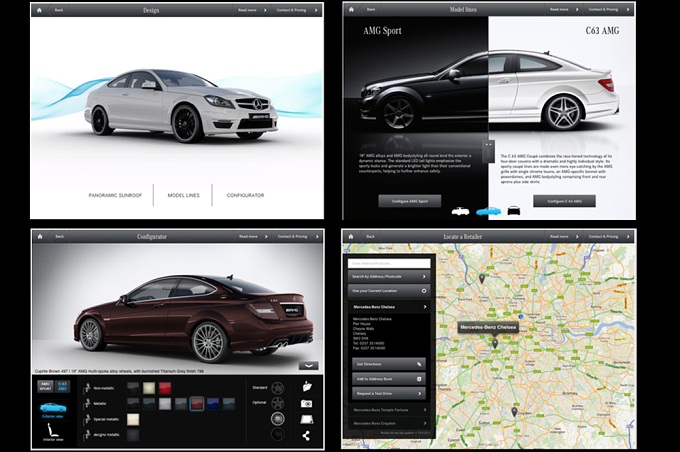
Task: Choose the red non-metallic paint swatch
Action: (165, 388)
